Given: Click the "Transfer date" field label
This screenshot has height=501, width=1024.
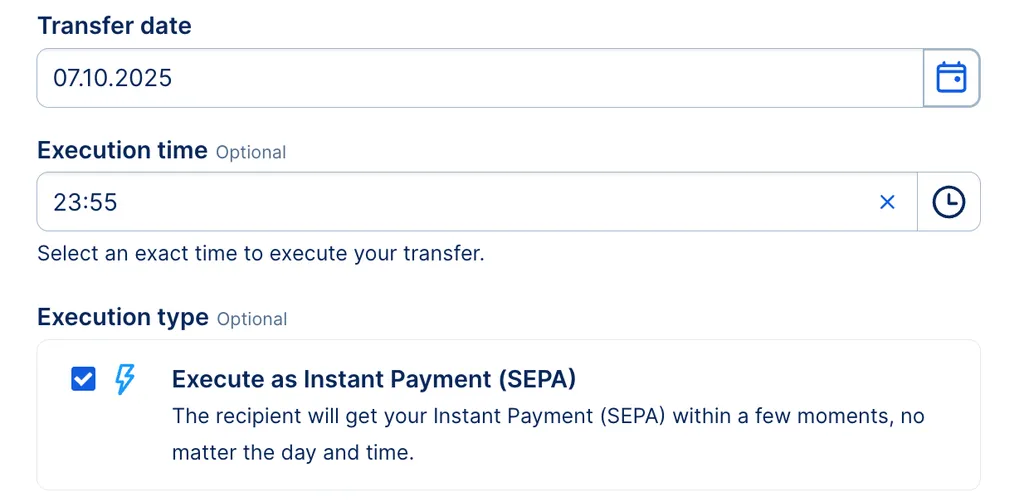Looking at the screenshot, I should (114, 26).
